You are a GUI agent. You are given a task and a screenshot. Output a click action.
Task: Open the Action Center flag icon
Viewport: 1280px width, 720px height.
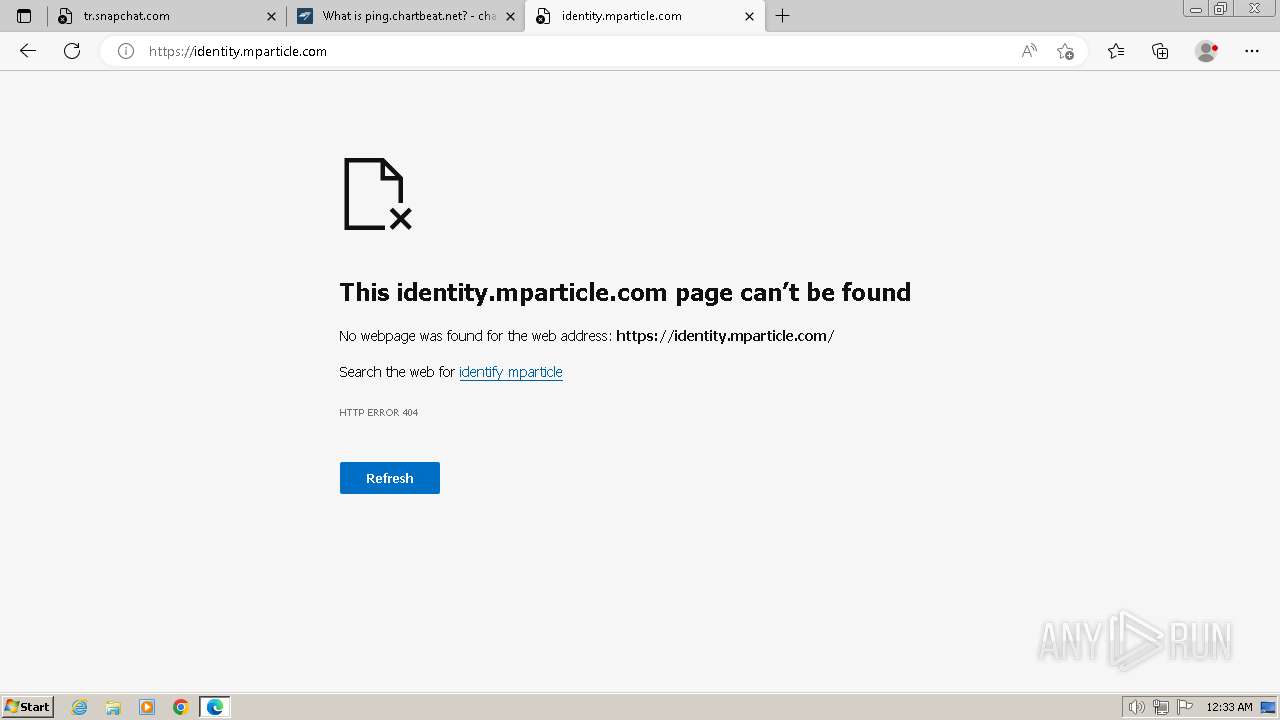pyautogui.click(x=1185, y=707)
